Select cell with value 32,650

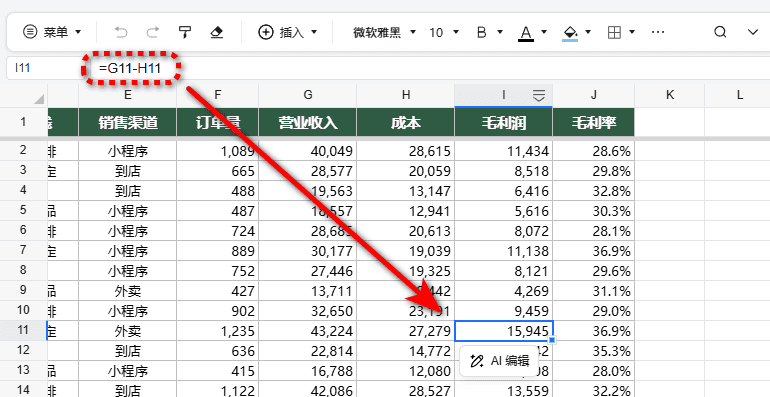click(x=308, y=311)
